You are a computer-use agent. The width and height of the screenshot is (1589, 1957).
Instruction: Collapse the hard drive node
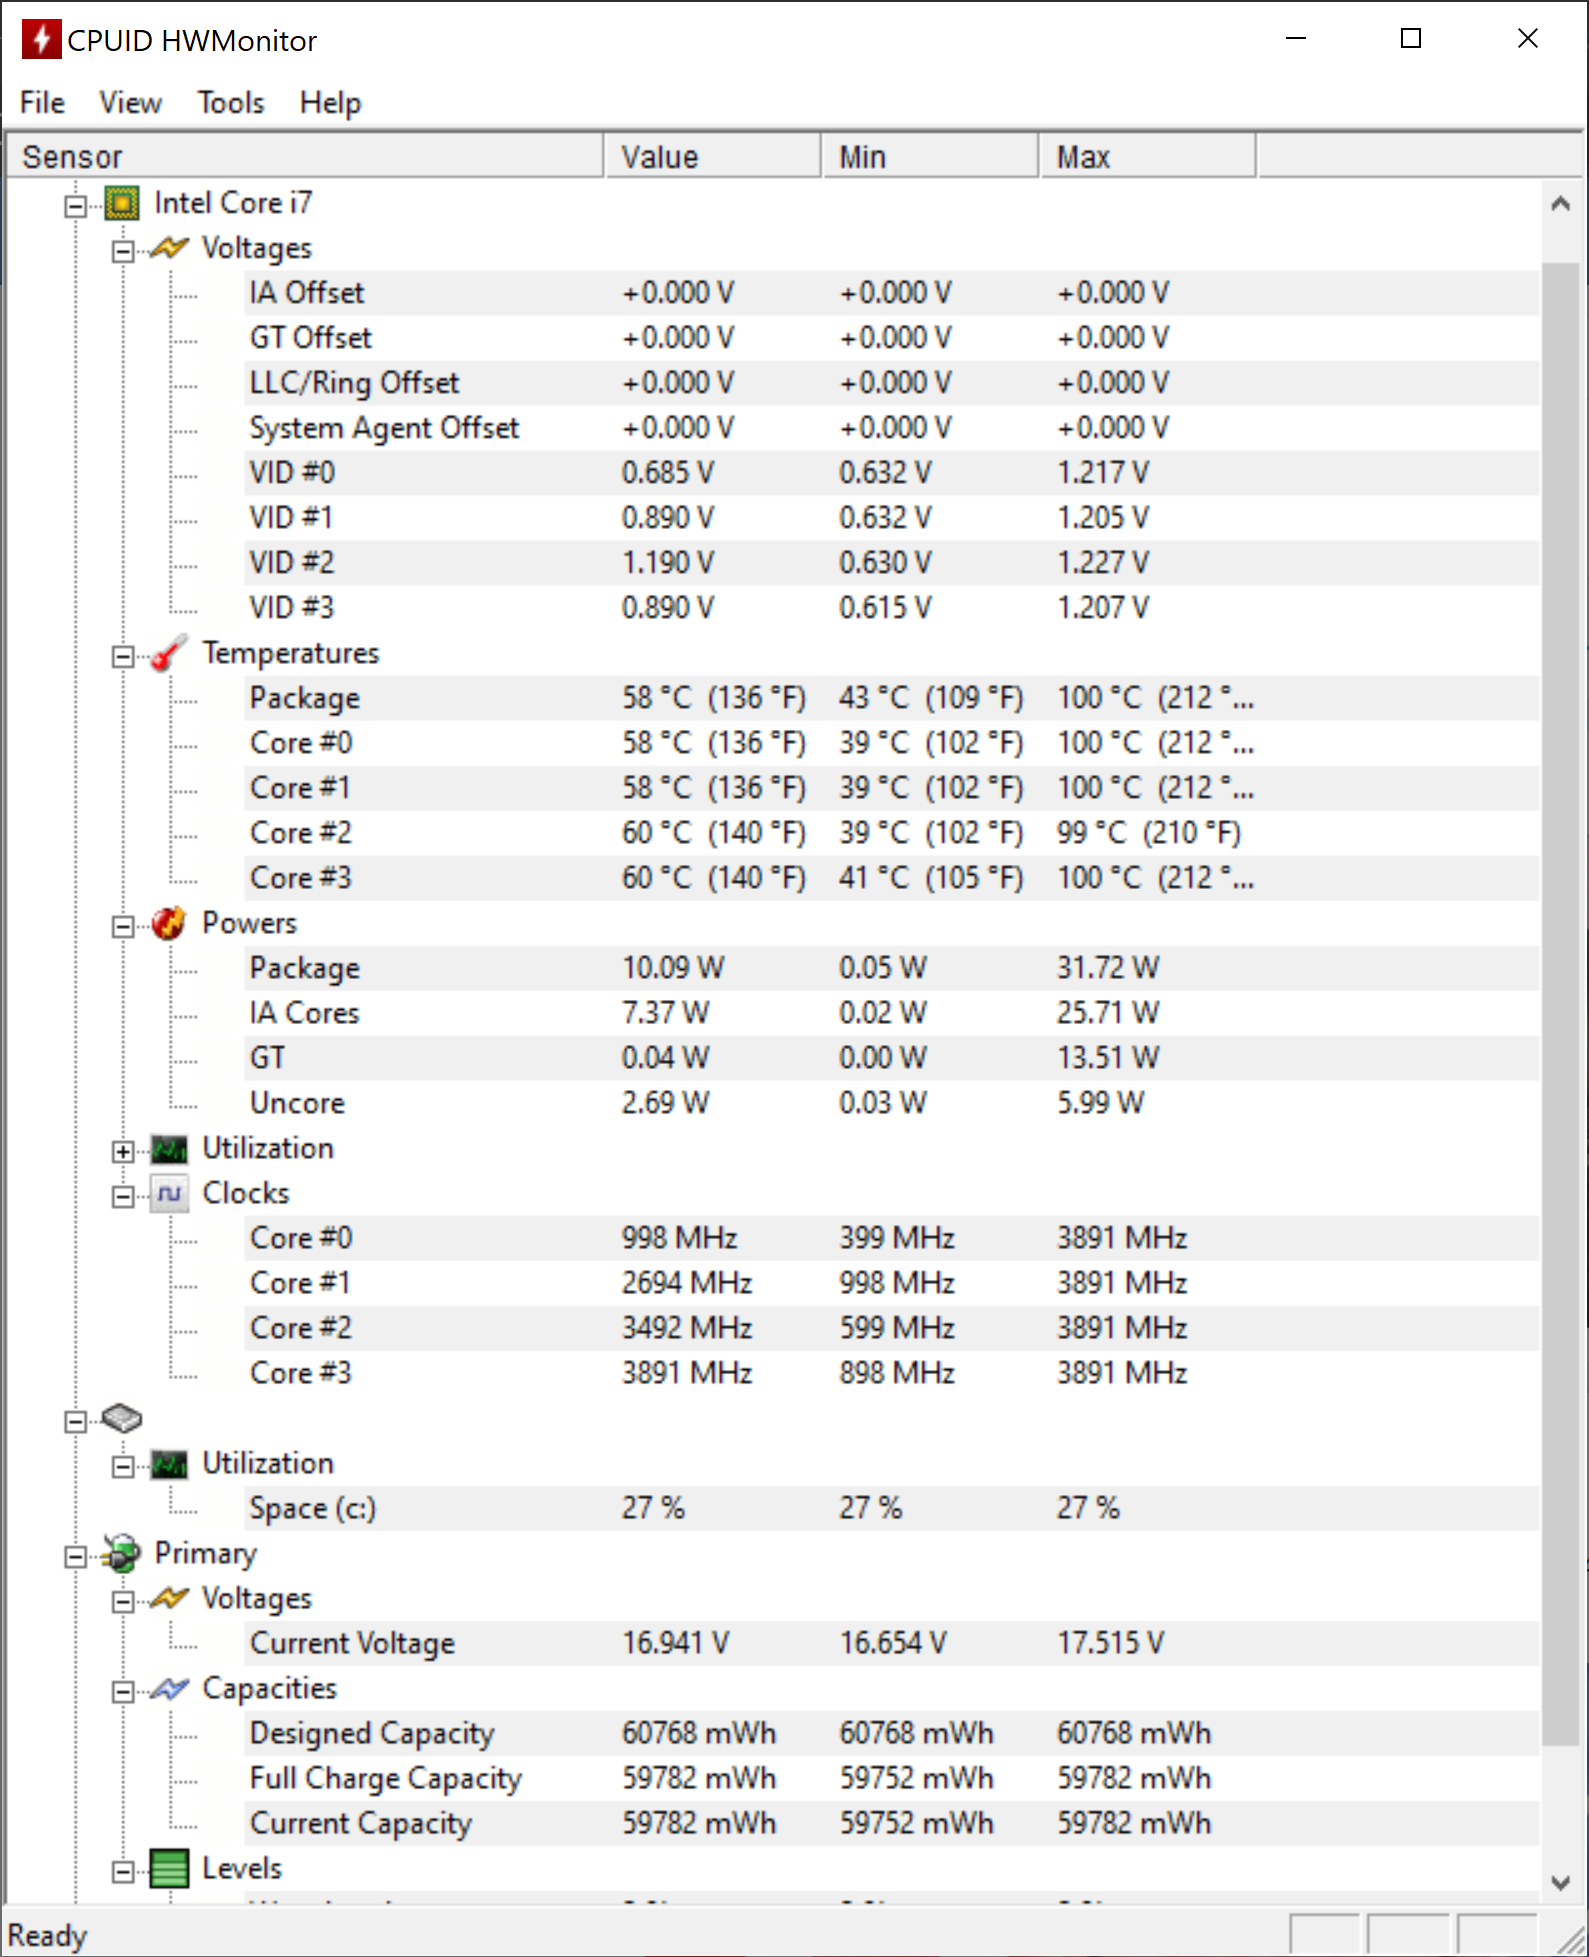75,1422
